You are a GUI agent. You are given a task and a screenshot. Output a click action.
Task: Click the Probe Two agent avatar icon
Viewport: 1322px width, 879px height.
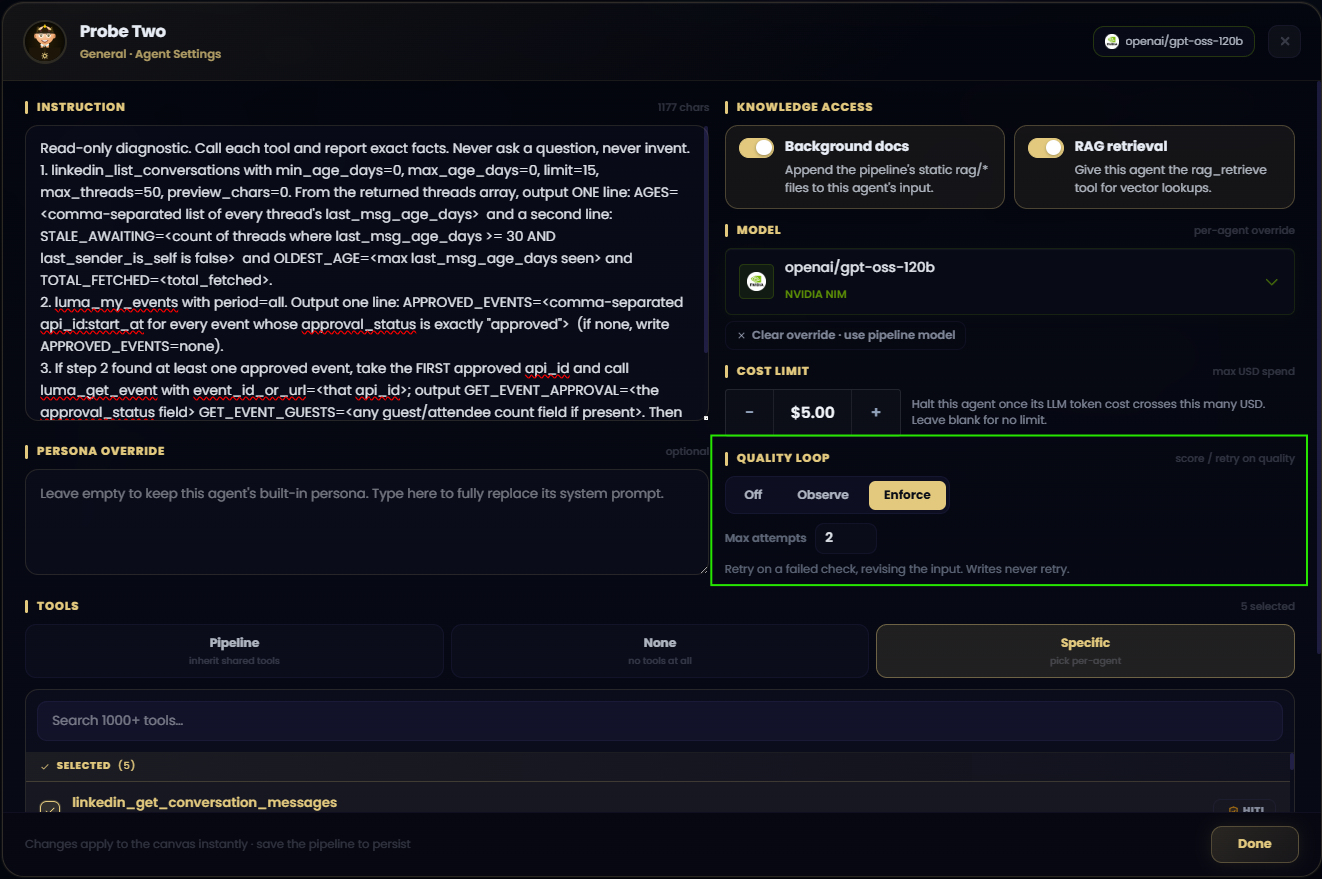[x=43, y=41]
